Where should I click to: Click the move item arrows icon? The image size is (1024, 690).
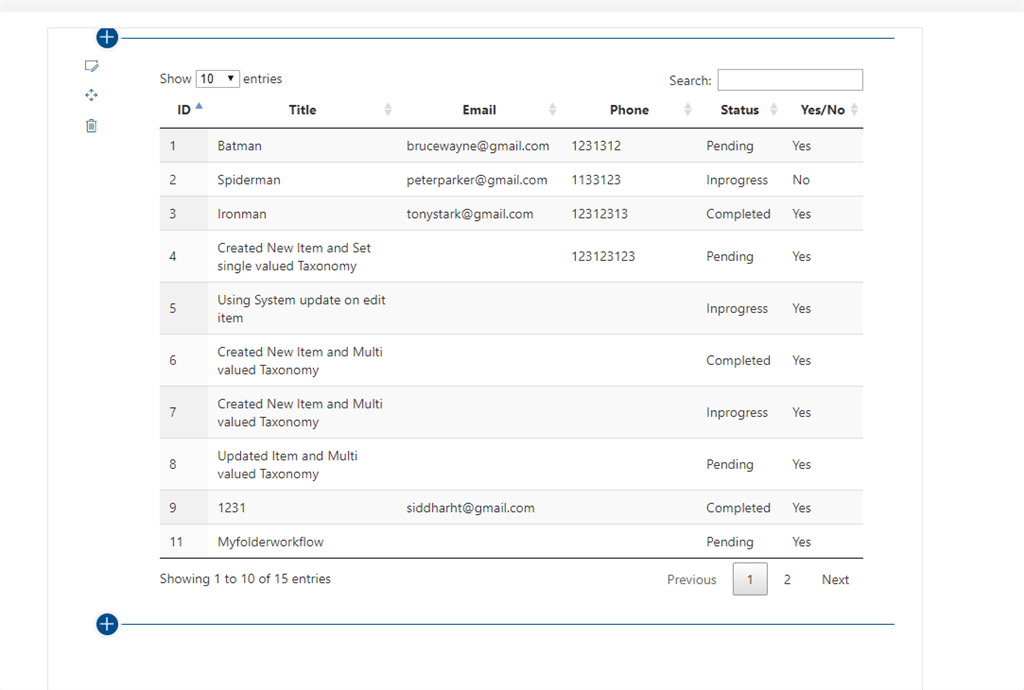[91, 95]
